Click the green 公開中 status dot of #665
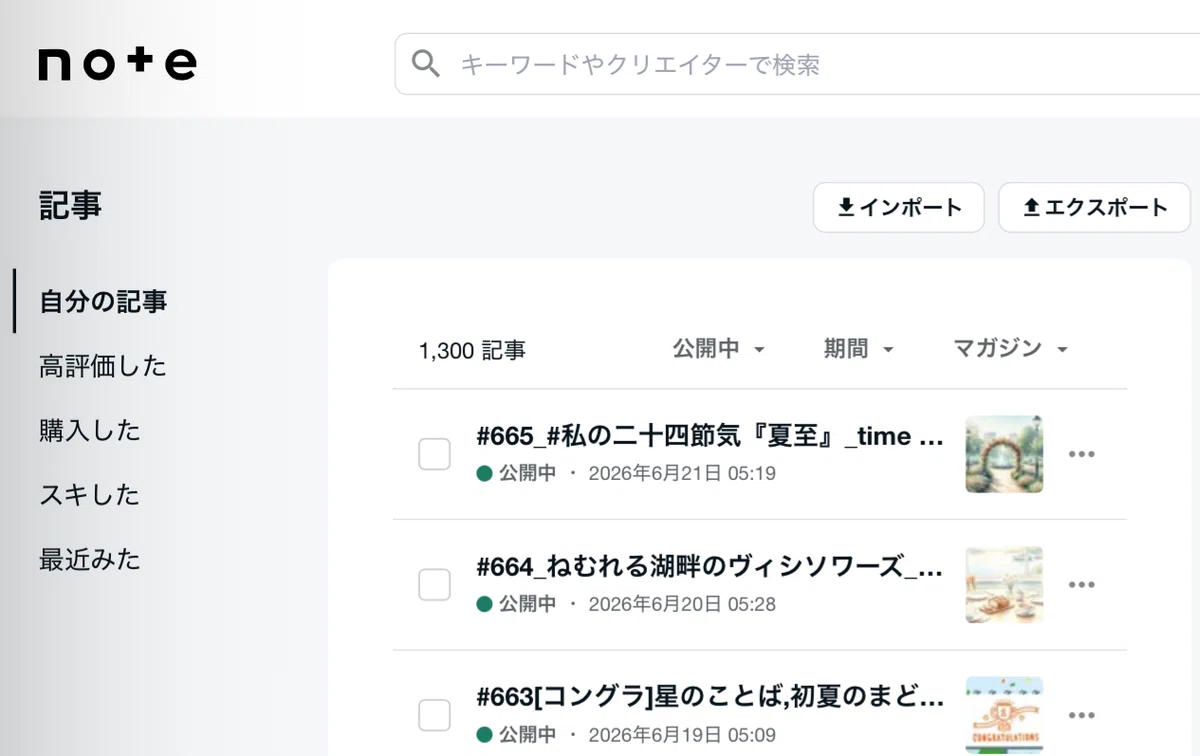 485,473
